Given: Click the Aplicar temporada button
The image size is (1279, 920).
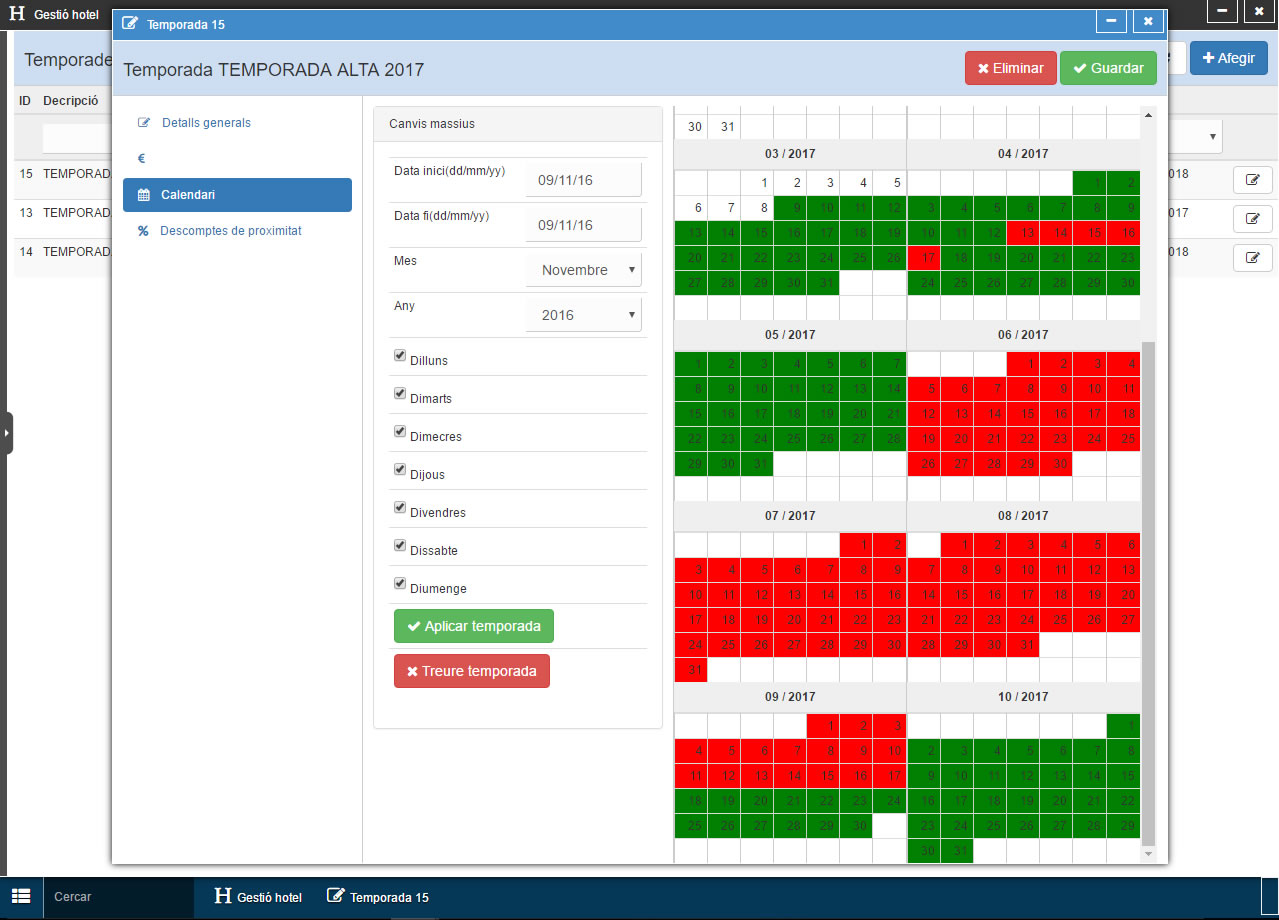Looking at the screenshot, I should pyautogui.click(x=473, y=626).
